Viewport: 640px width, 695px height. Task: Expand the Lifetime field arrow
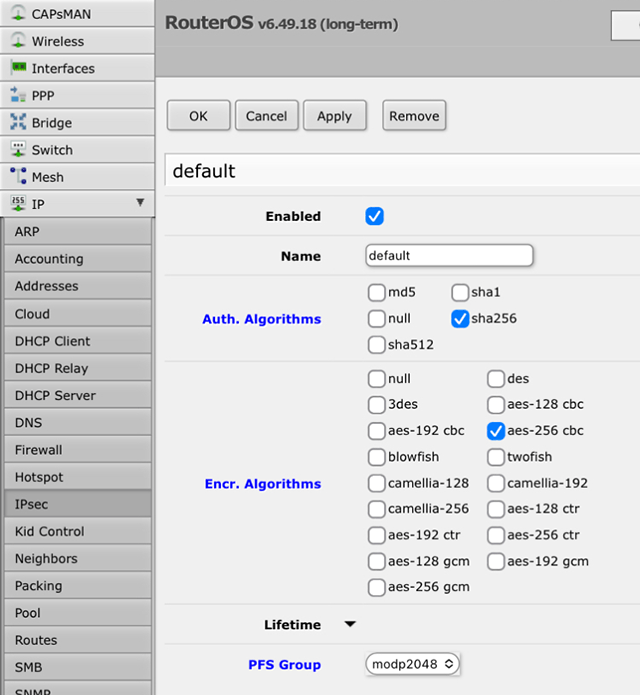click(350, 624)
